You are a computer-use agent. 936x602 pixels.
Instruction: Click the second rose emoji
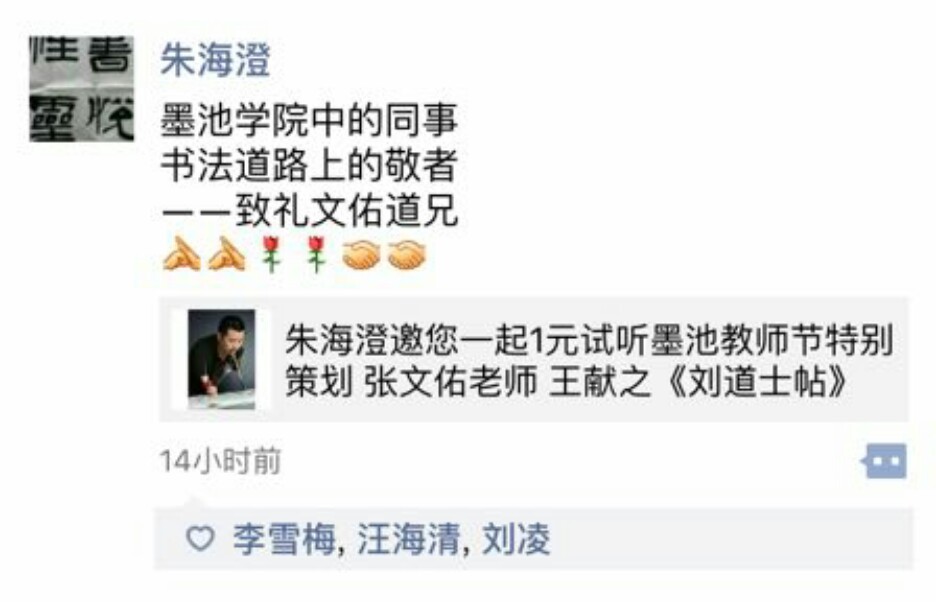pyautogui.click(x=316, y=254)
